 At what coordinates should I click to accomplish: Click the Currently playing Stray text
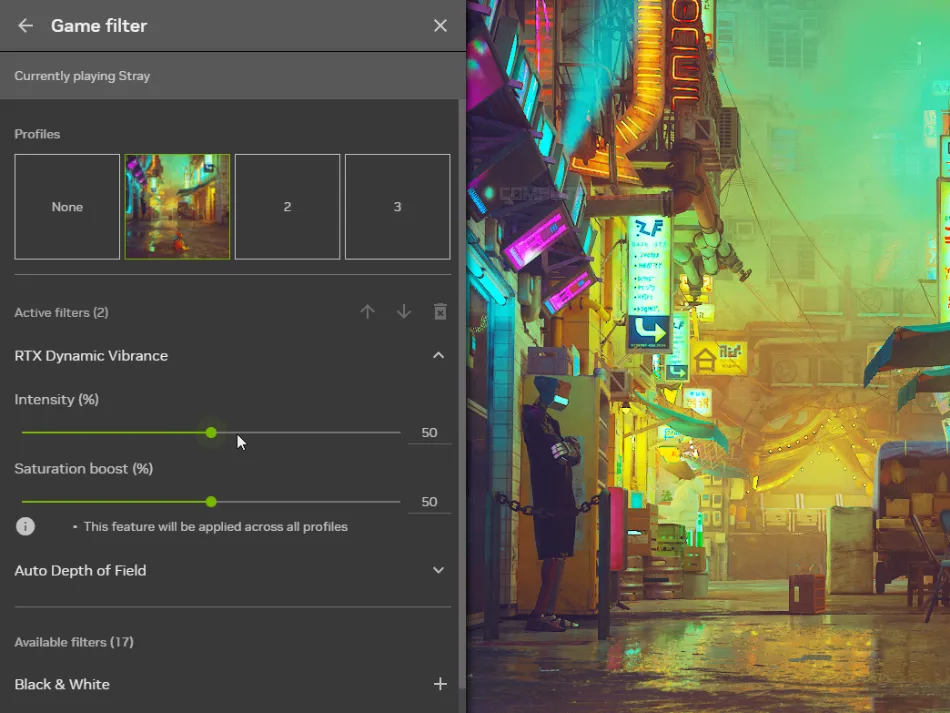[x=82, y=76]
